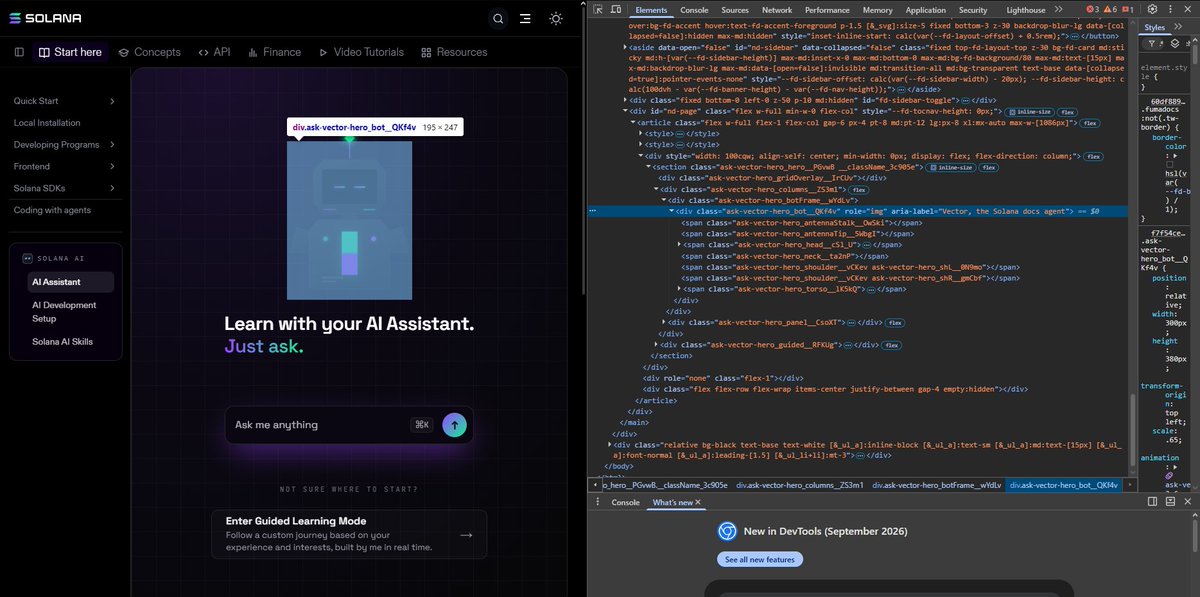Collapse the selected ask-vector-hero_bot div node
The height and width of the screenshot is (597, 1200).
672,211
